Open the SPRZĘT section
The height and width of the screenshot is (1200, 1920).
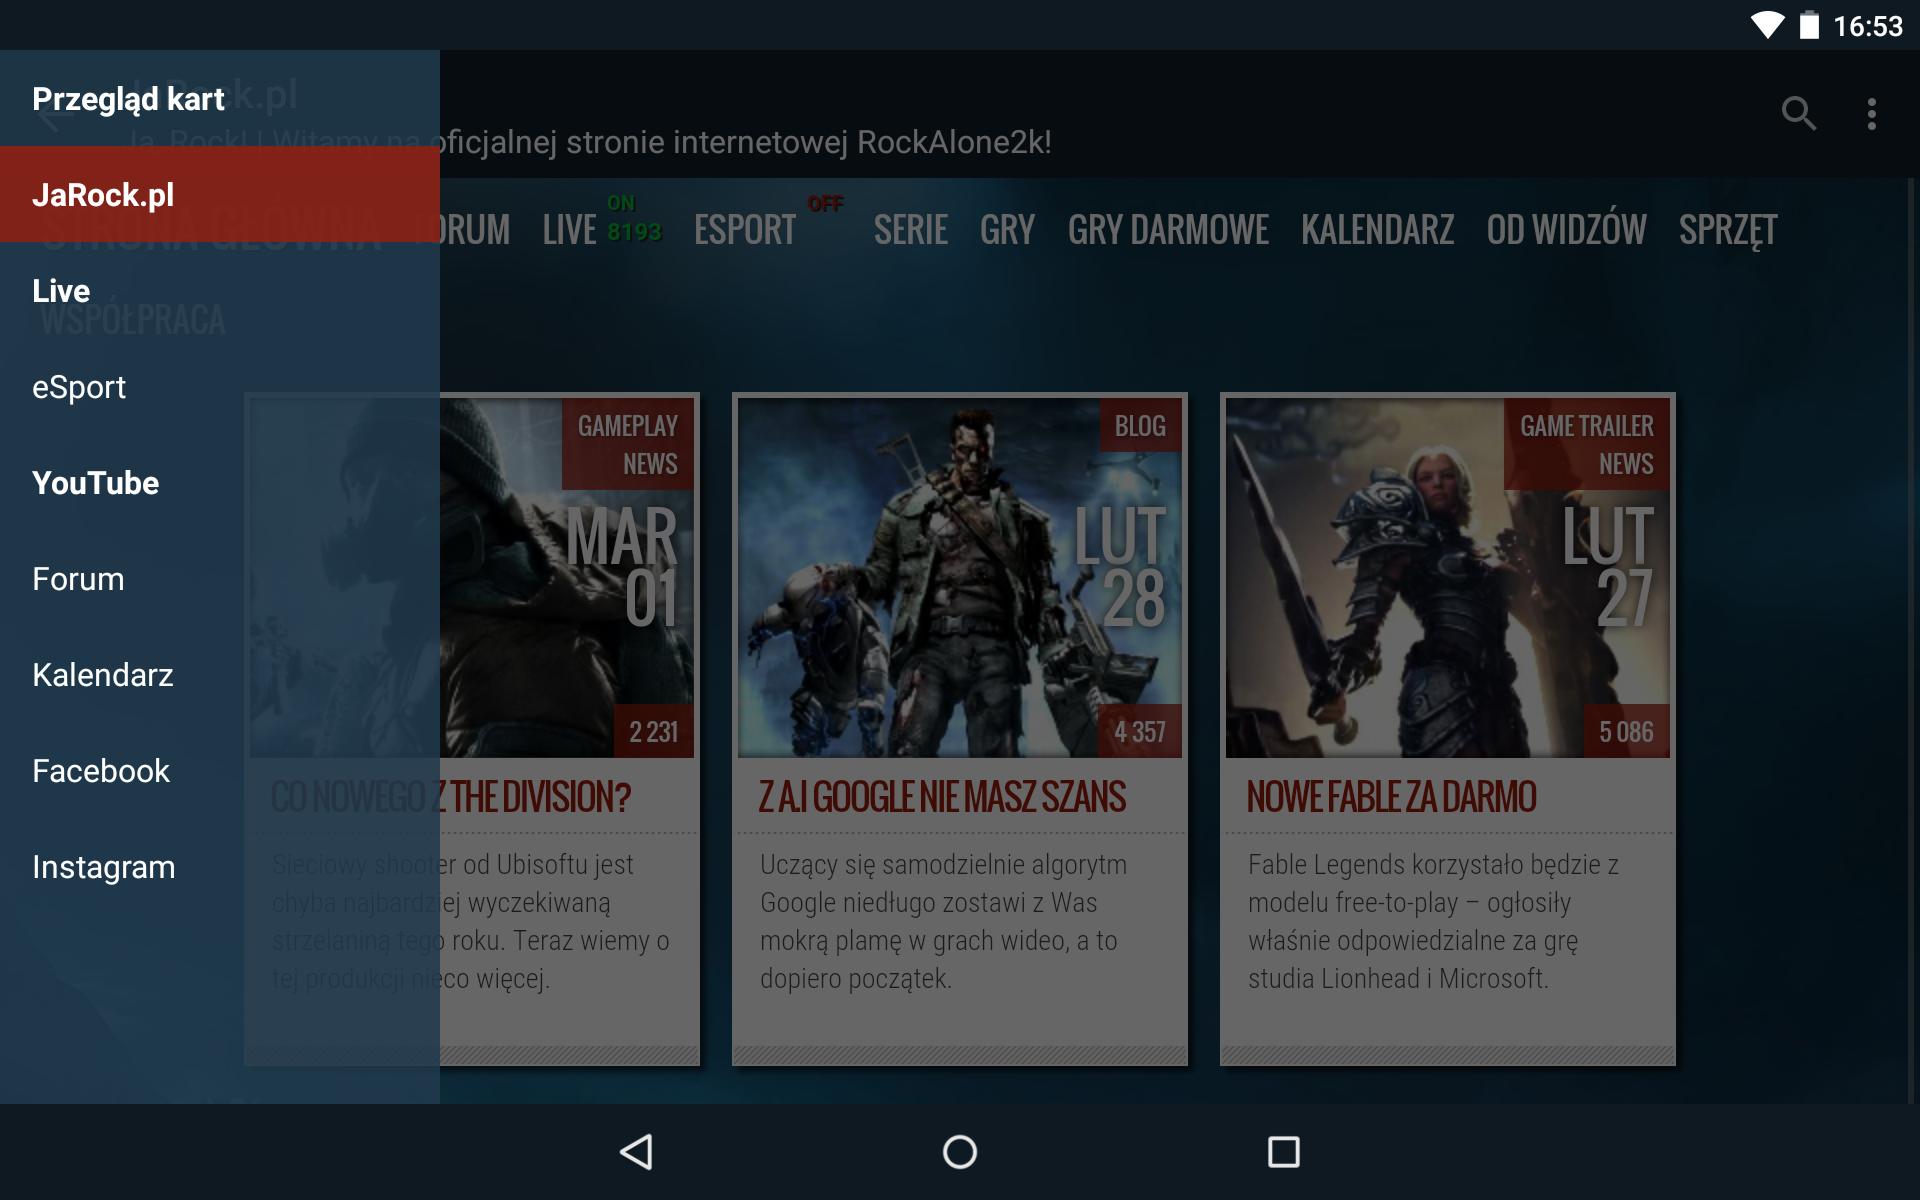click(x=1728, y=230)
